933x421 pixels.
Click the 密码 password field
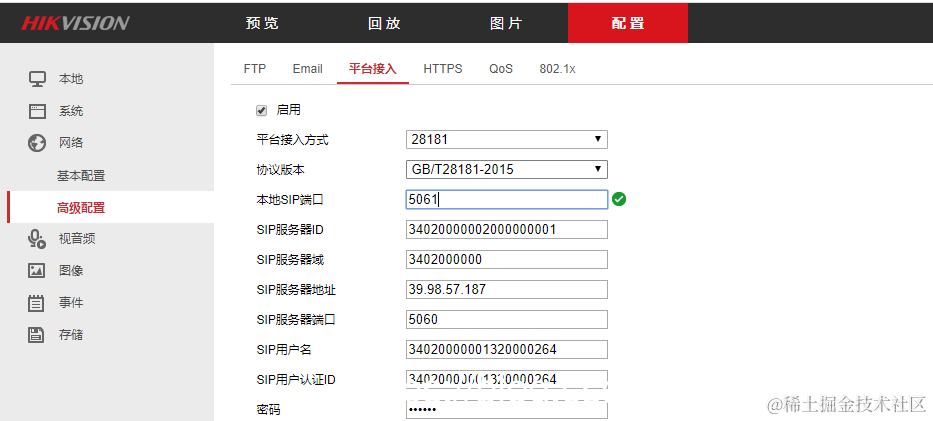[506, 410]
